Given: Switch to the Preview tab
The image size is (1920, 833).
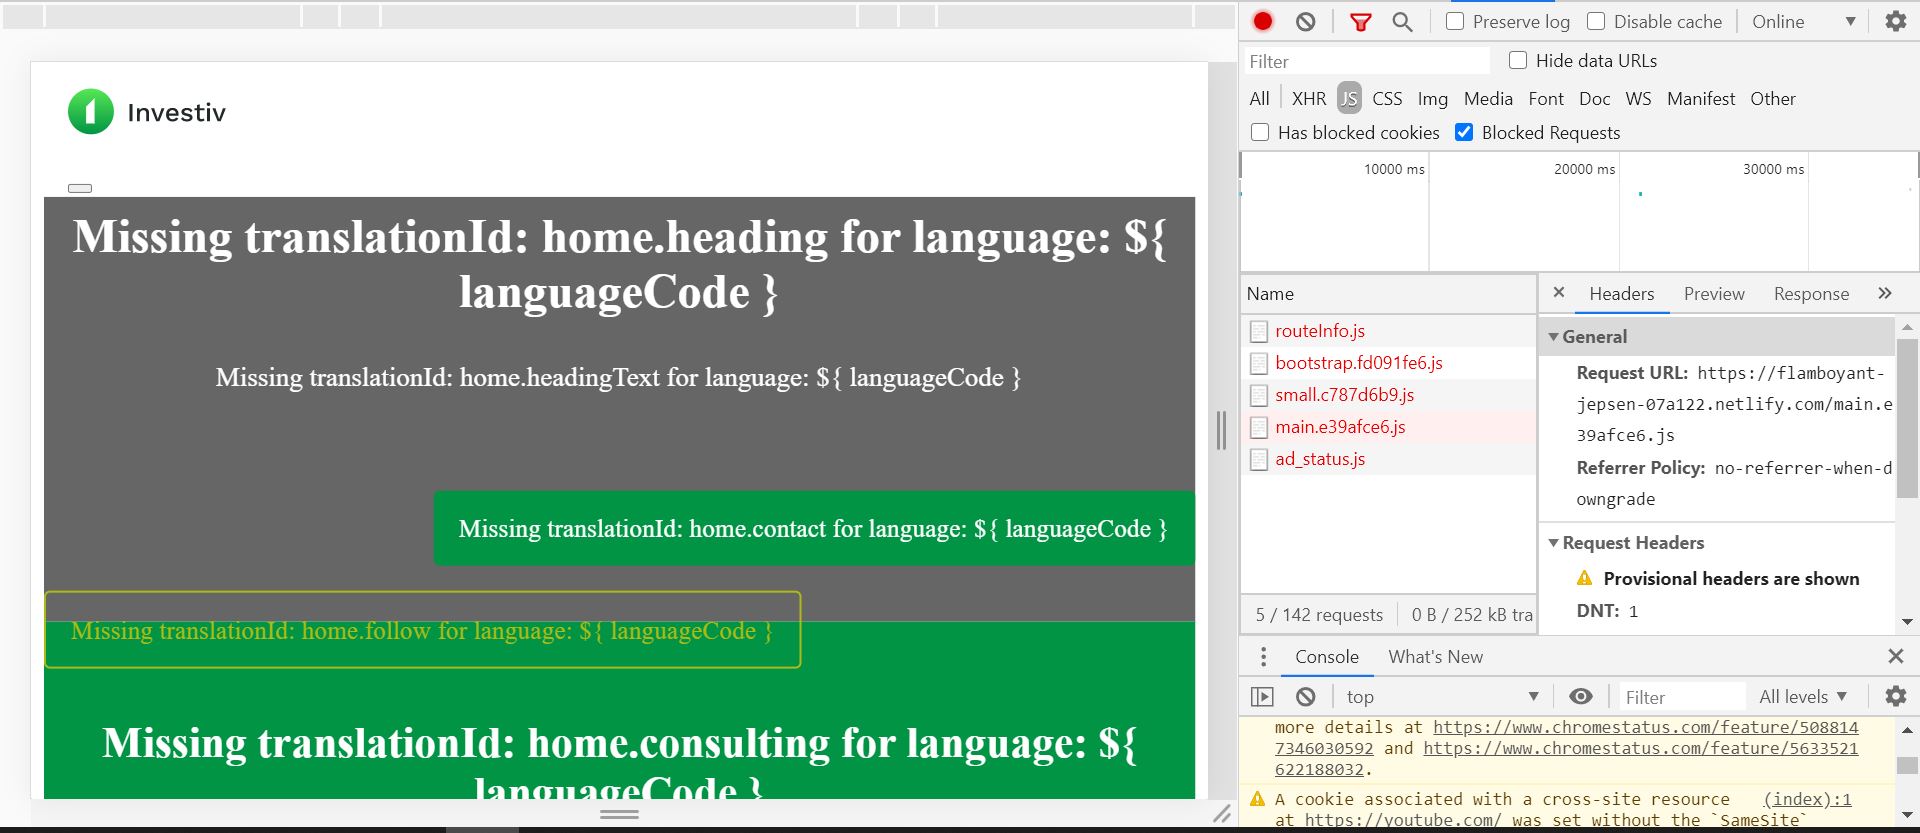Looking at the screenshot, I should (1714, 293).
